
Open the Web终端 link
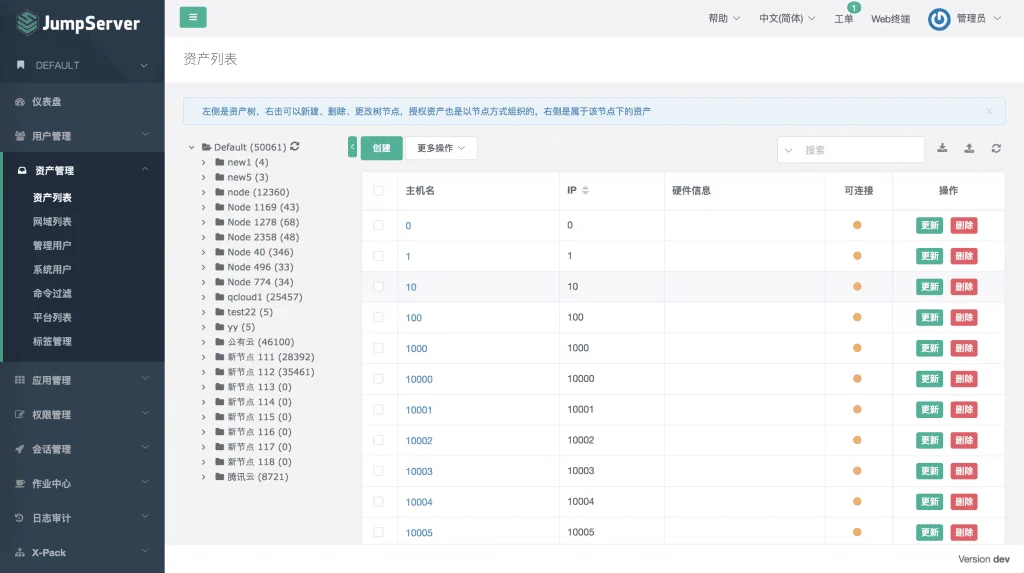[890, 19]
